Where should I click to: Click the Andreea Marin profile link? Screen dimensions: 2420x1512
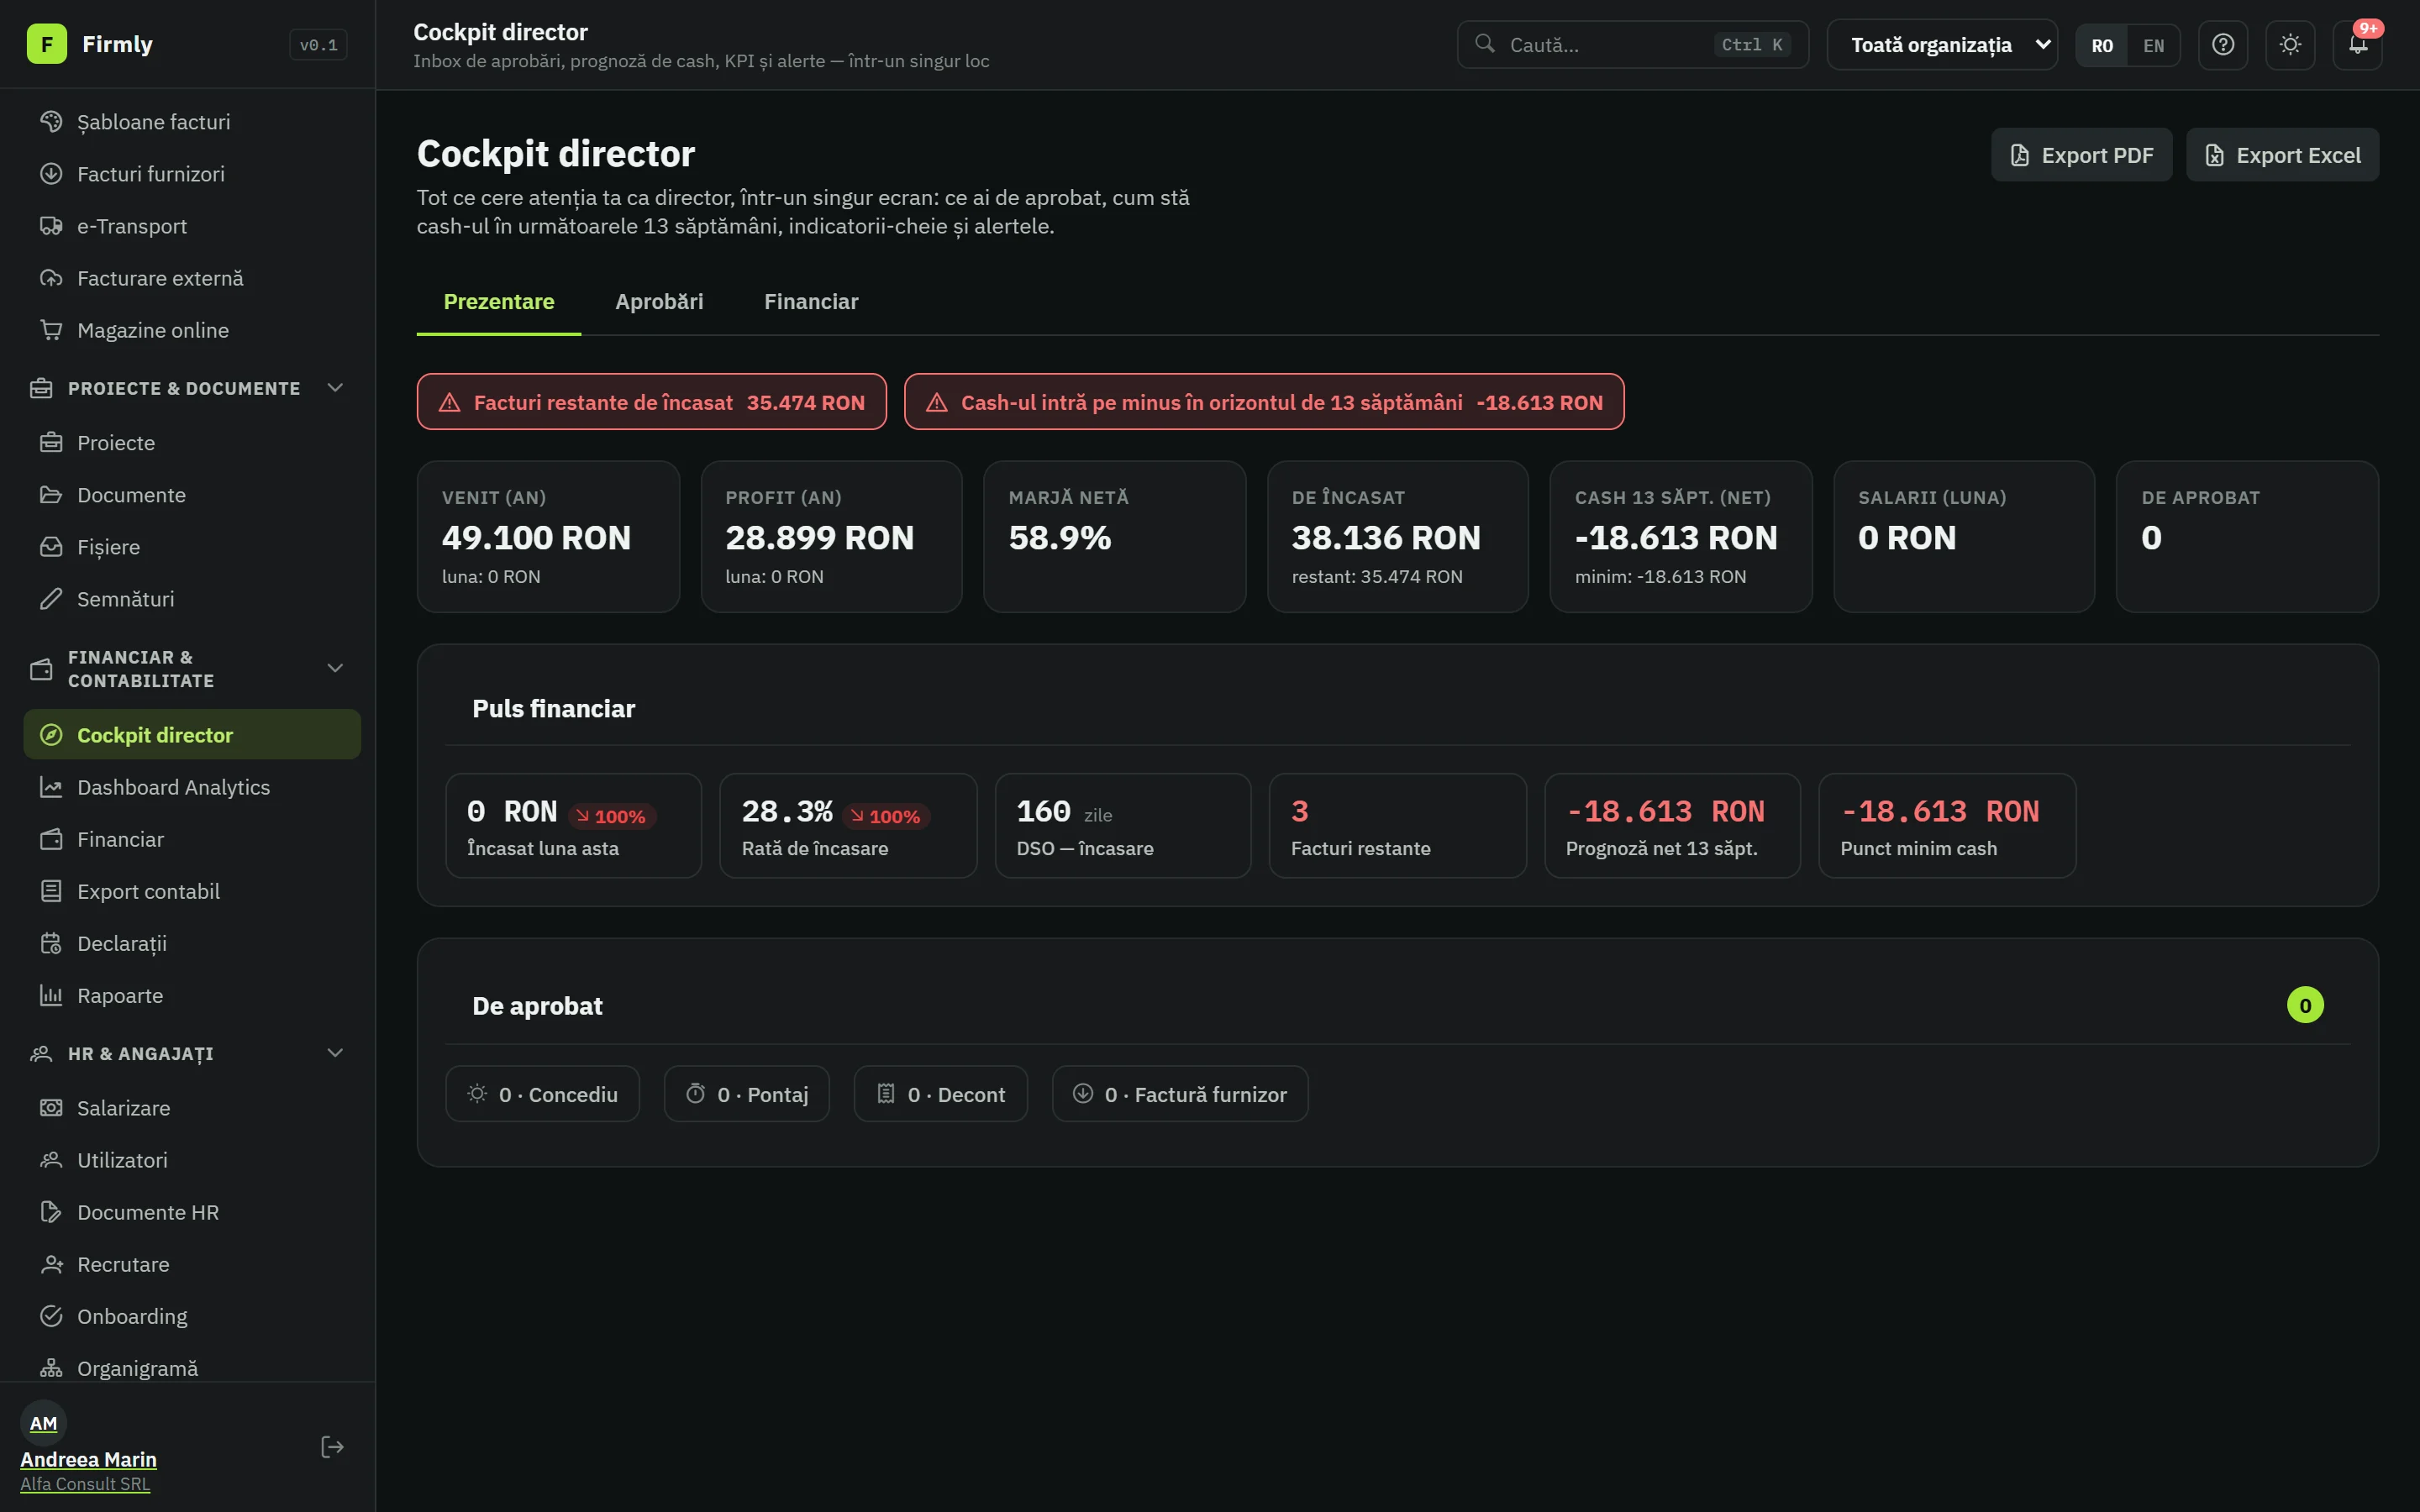[x=88, y=1459]
